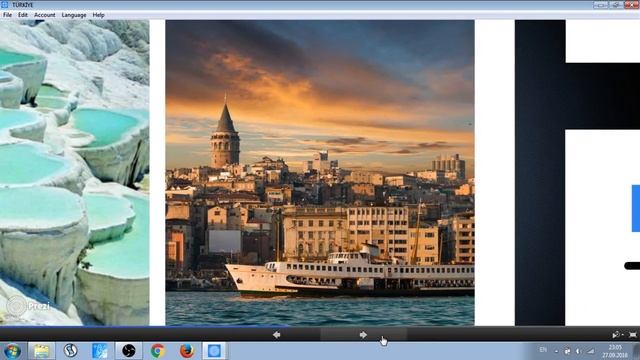Open Google Chrome from the taskbar
The width and height of the screenshot is (640, 360).
[158, 351]
